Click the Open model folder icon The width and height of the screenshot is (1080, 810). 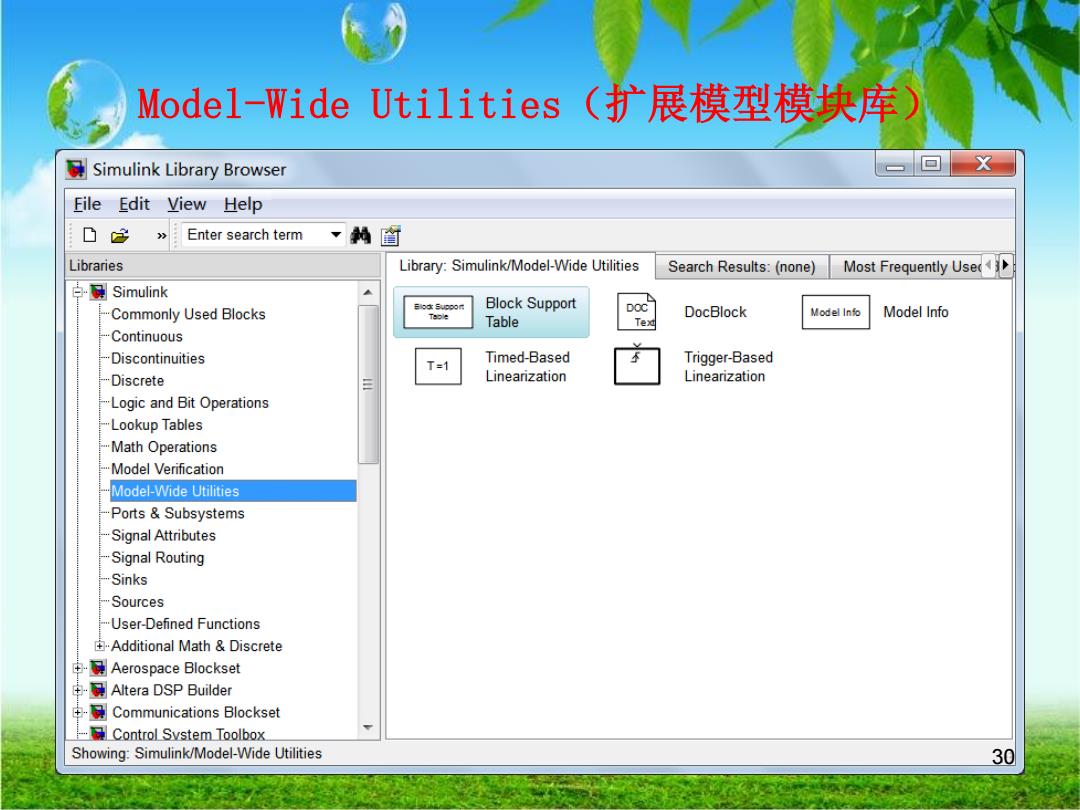[120, 236]
